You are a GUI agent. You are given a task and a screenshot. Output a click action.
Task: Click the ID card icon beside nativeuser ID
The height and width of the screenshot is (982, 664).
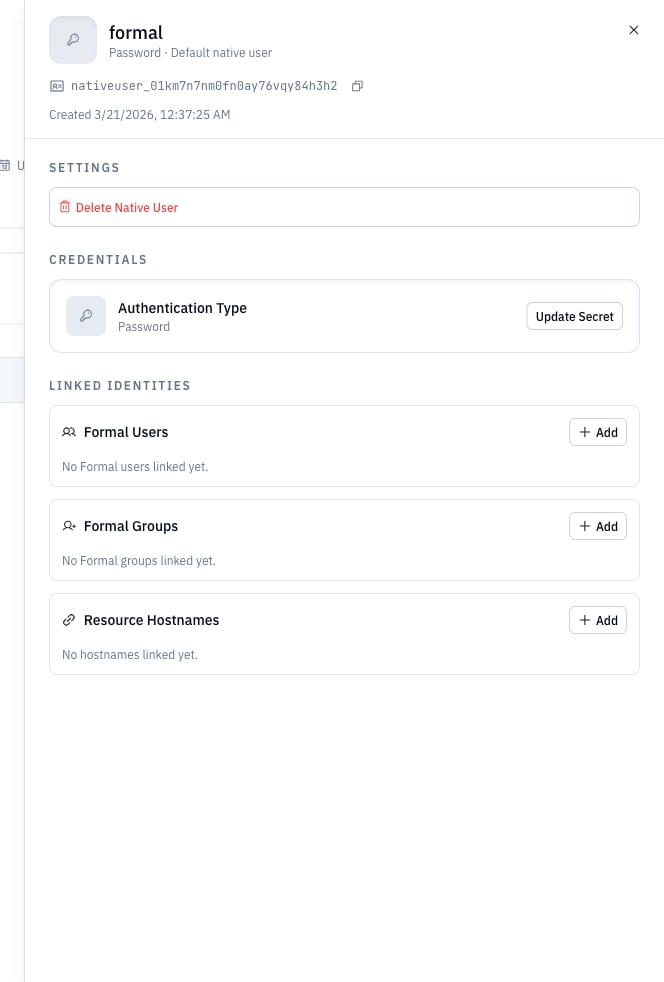coord(56,86)
